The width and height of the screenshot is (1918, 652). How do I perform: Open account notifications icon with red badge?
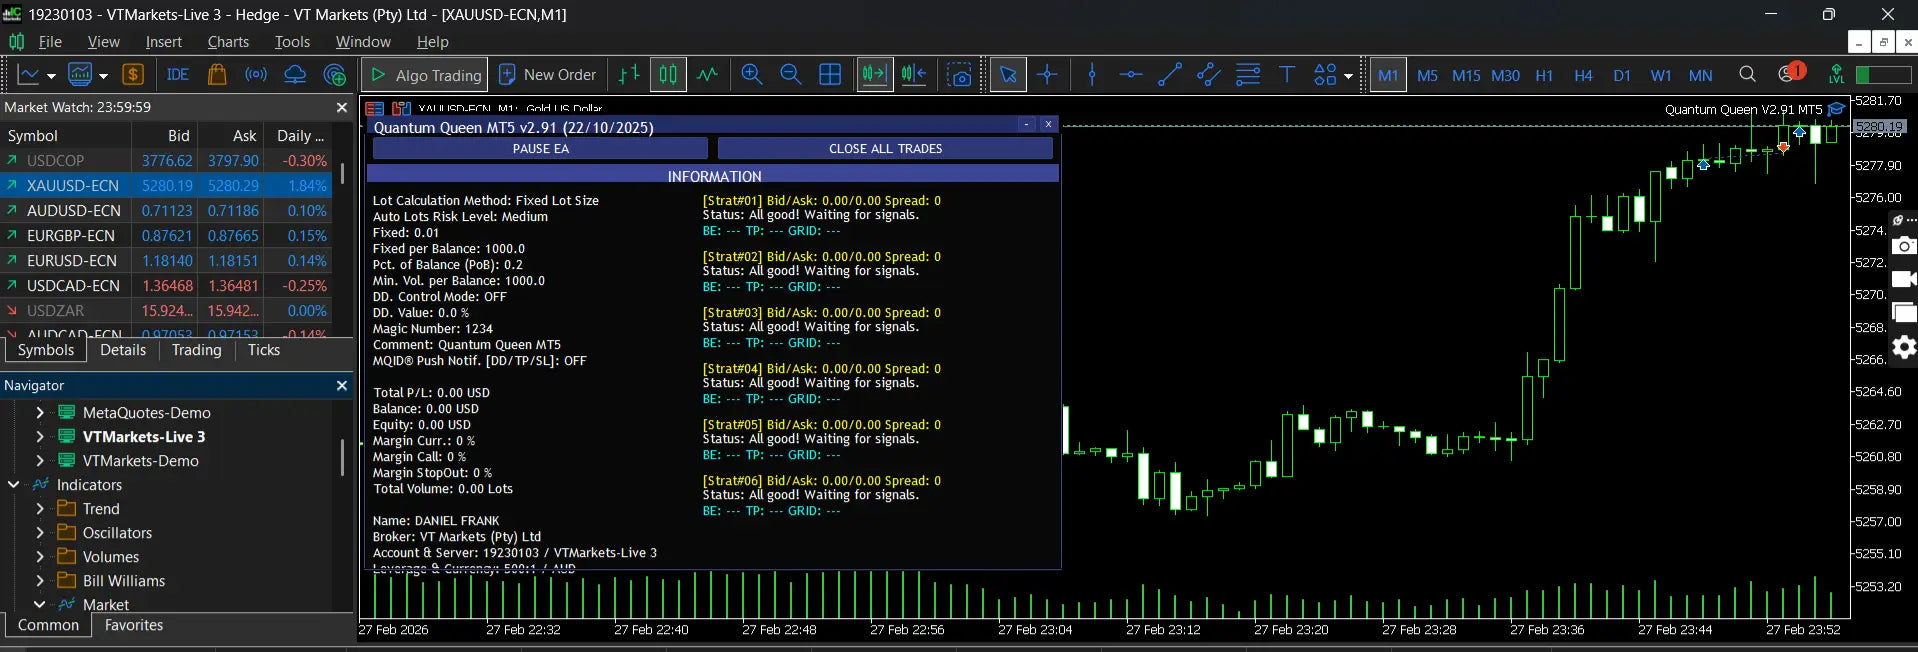[1790, 73]
